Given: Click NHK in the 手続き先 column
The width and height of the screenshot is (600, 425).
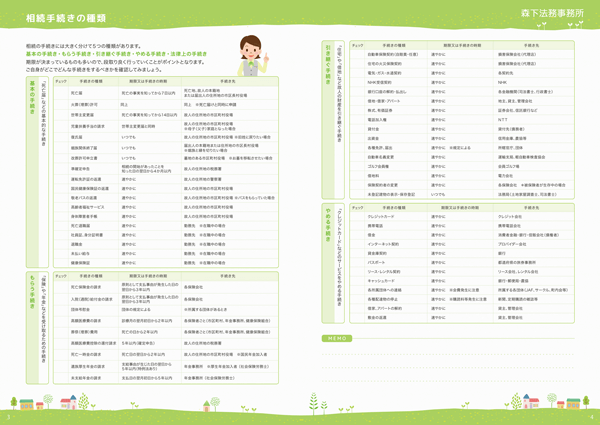Looking at the screenshot, I should (502, 83).
